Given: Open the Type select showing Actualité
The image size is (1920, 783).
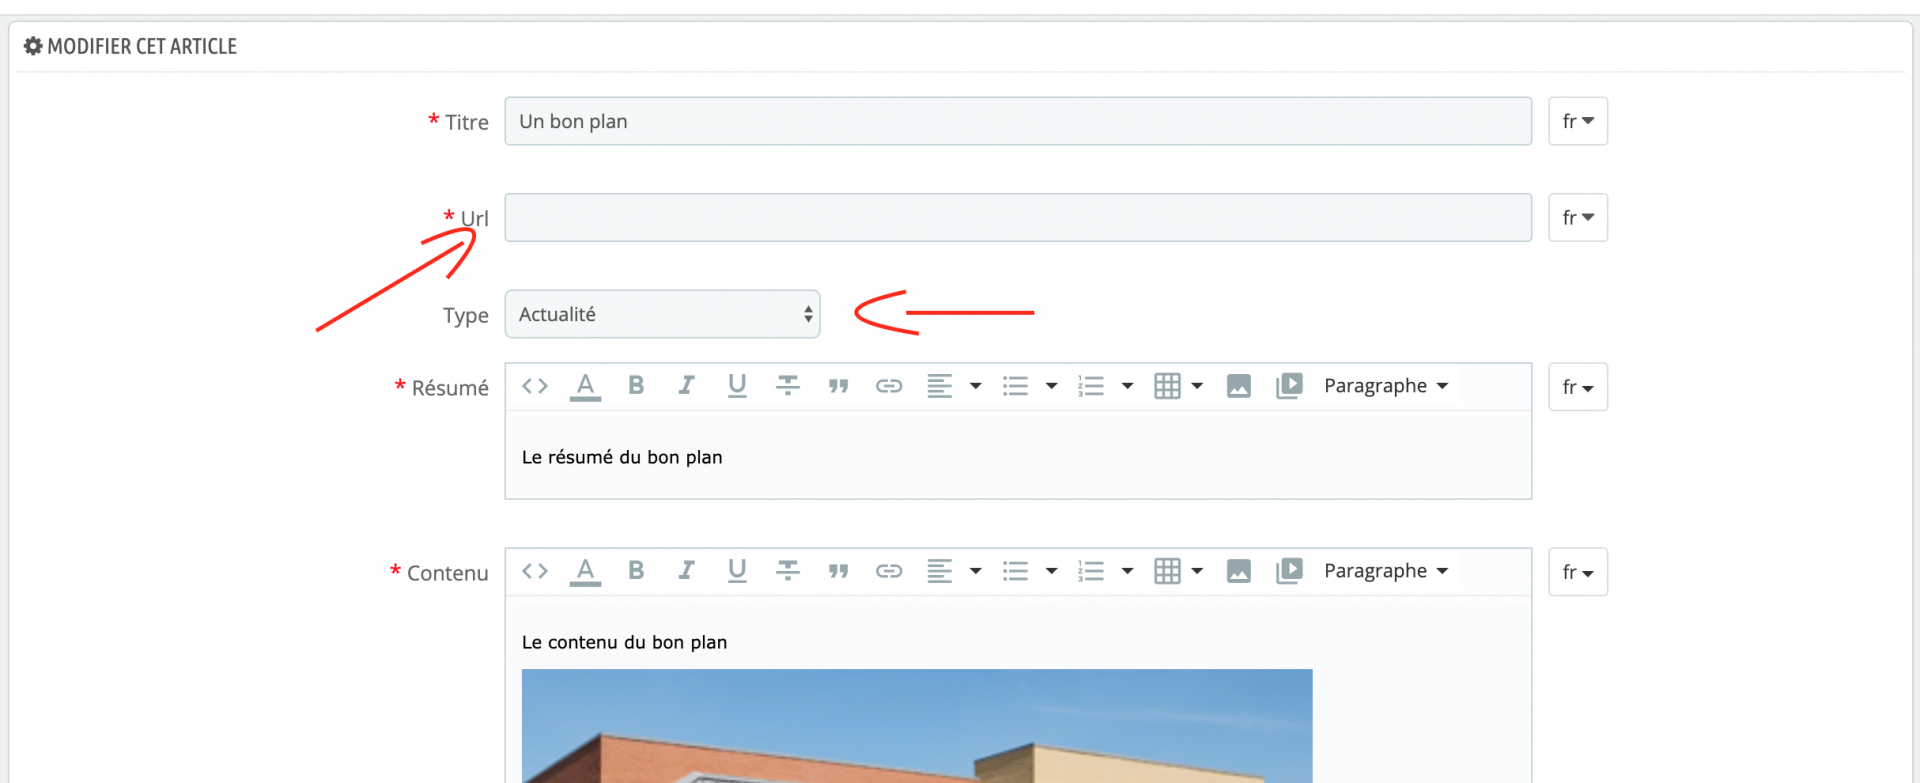Looking at the screenshot, I should [662, 314].
